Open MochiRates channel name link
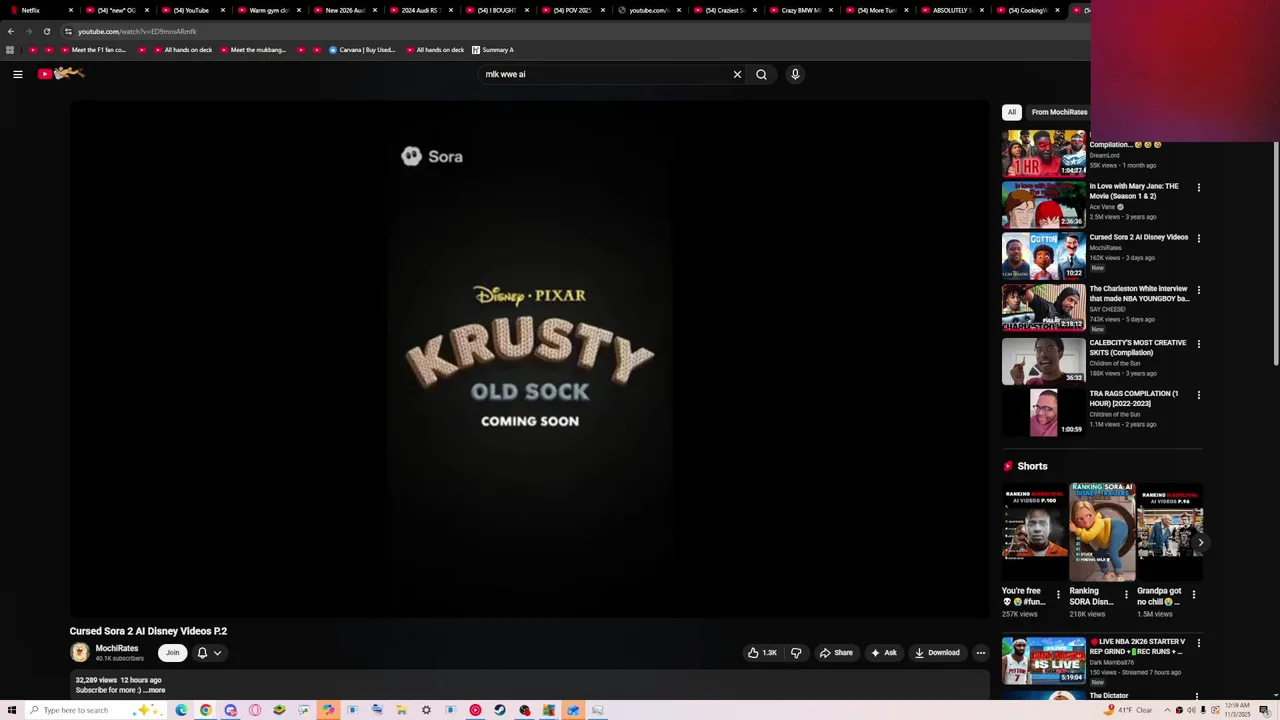1280x720 pixels. coord(117,649)
